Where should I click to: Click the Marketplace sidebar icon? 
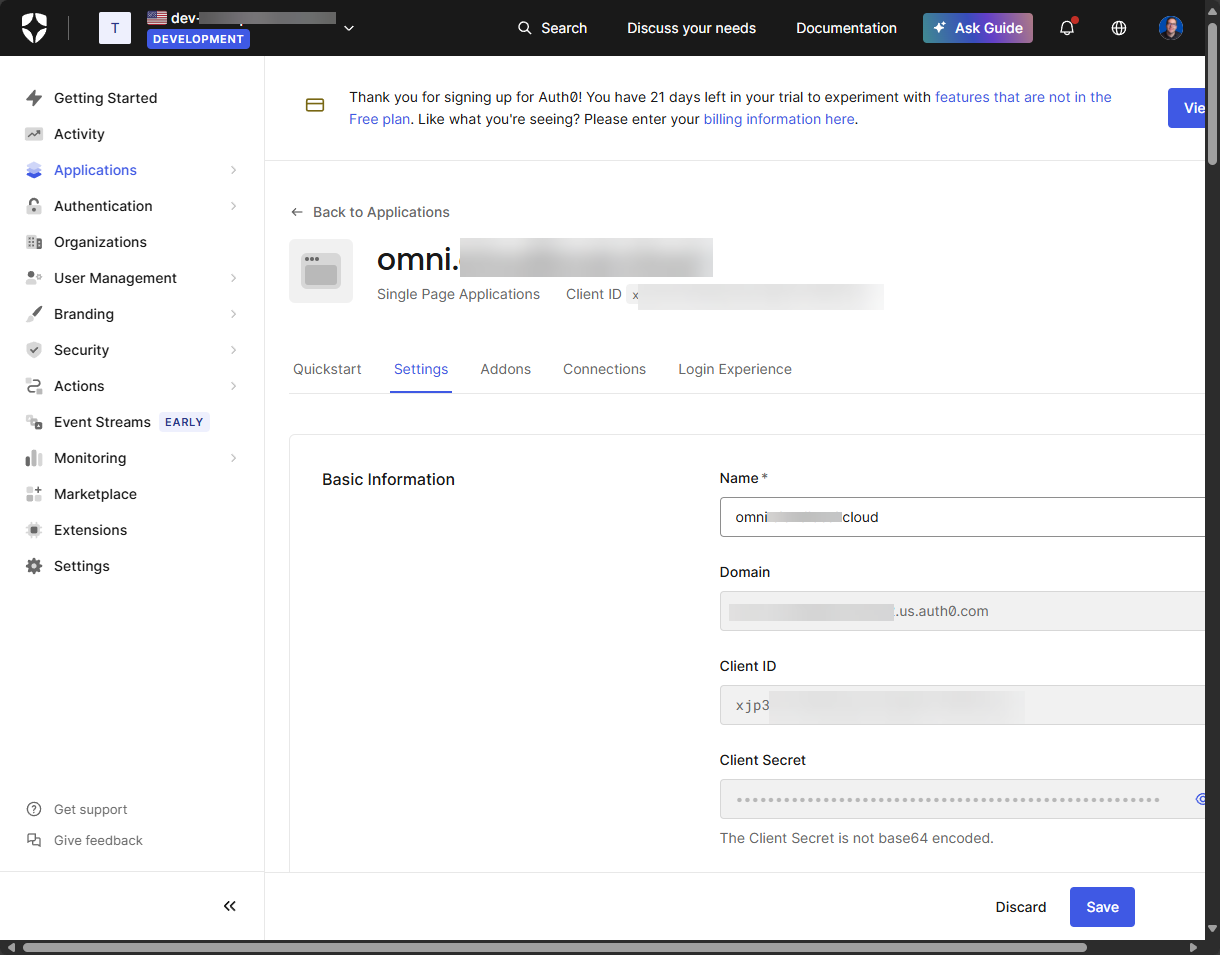coord(34,494)
